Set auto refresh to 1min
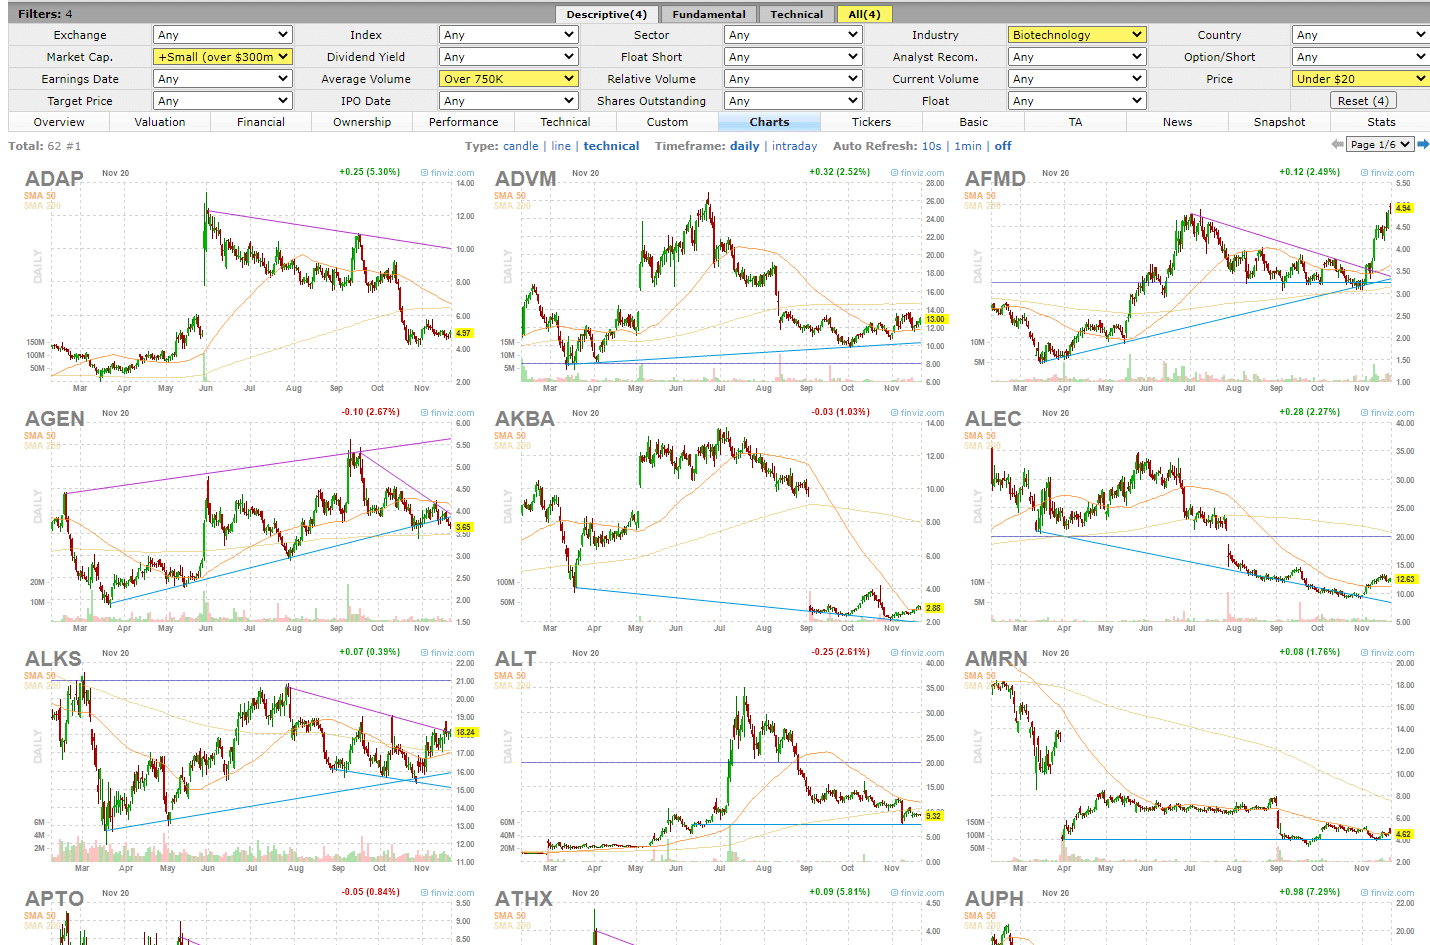Viewport: 1430px width, 945px height. [x=968, y=146]
